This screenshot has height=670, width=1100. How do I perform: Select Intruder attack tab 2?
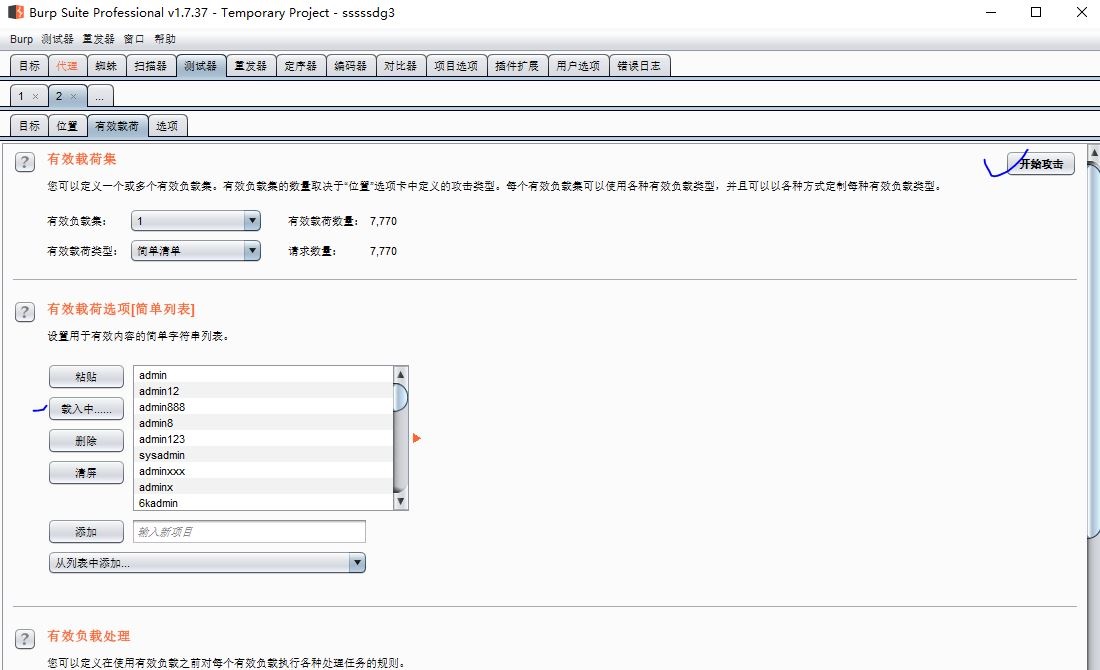67,95
